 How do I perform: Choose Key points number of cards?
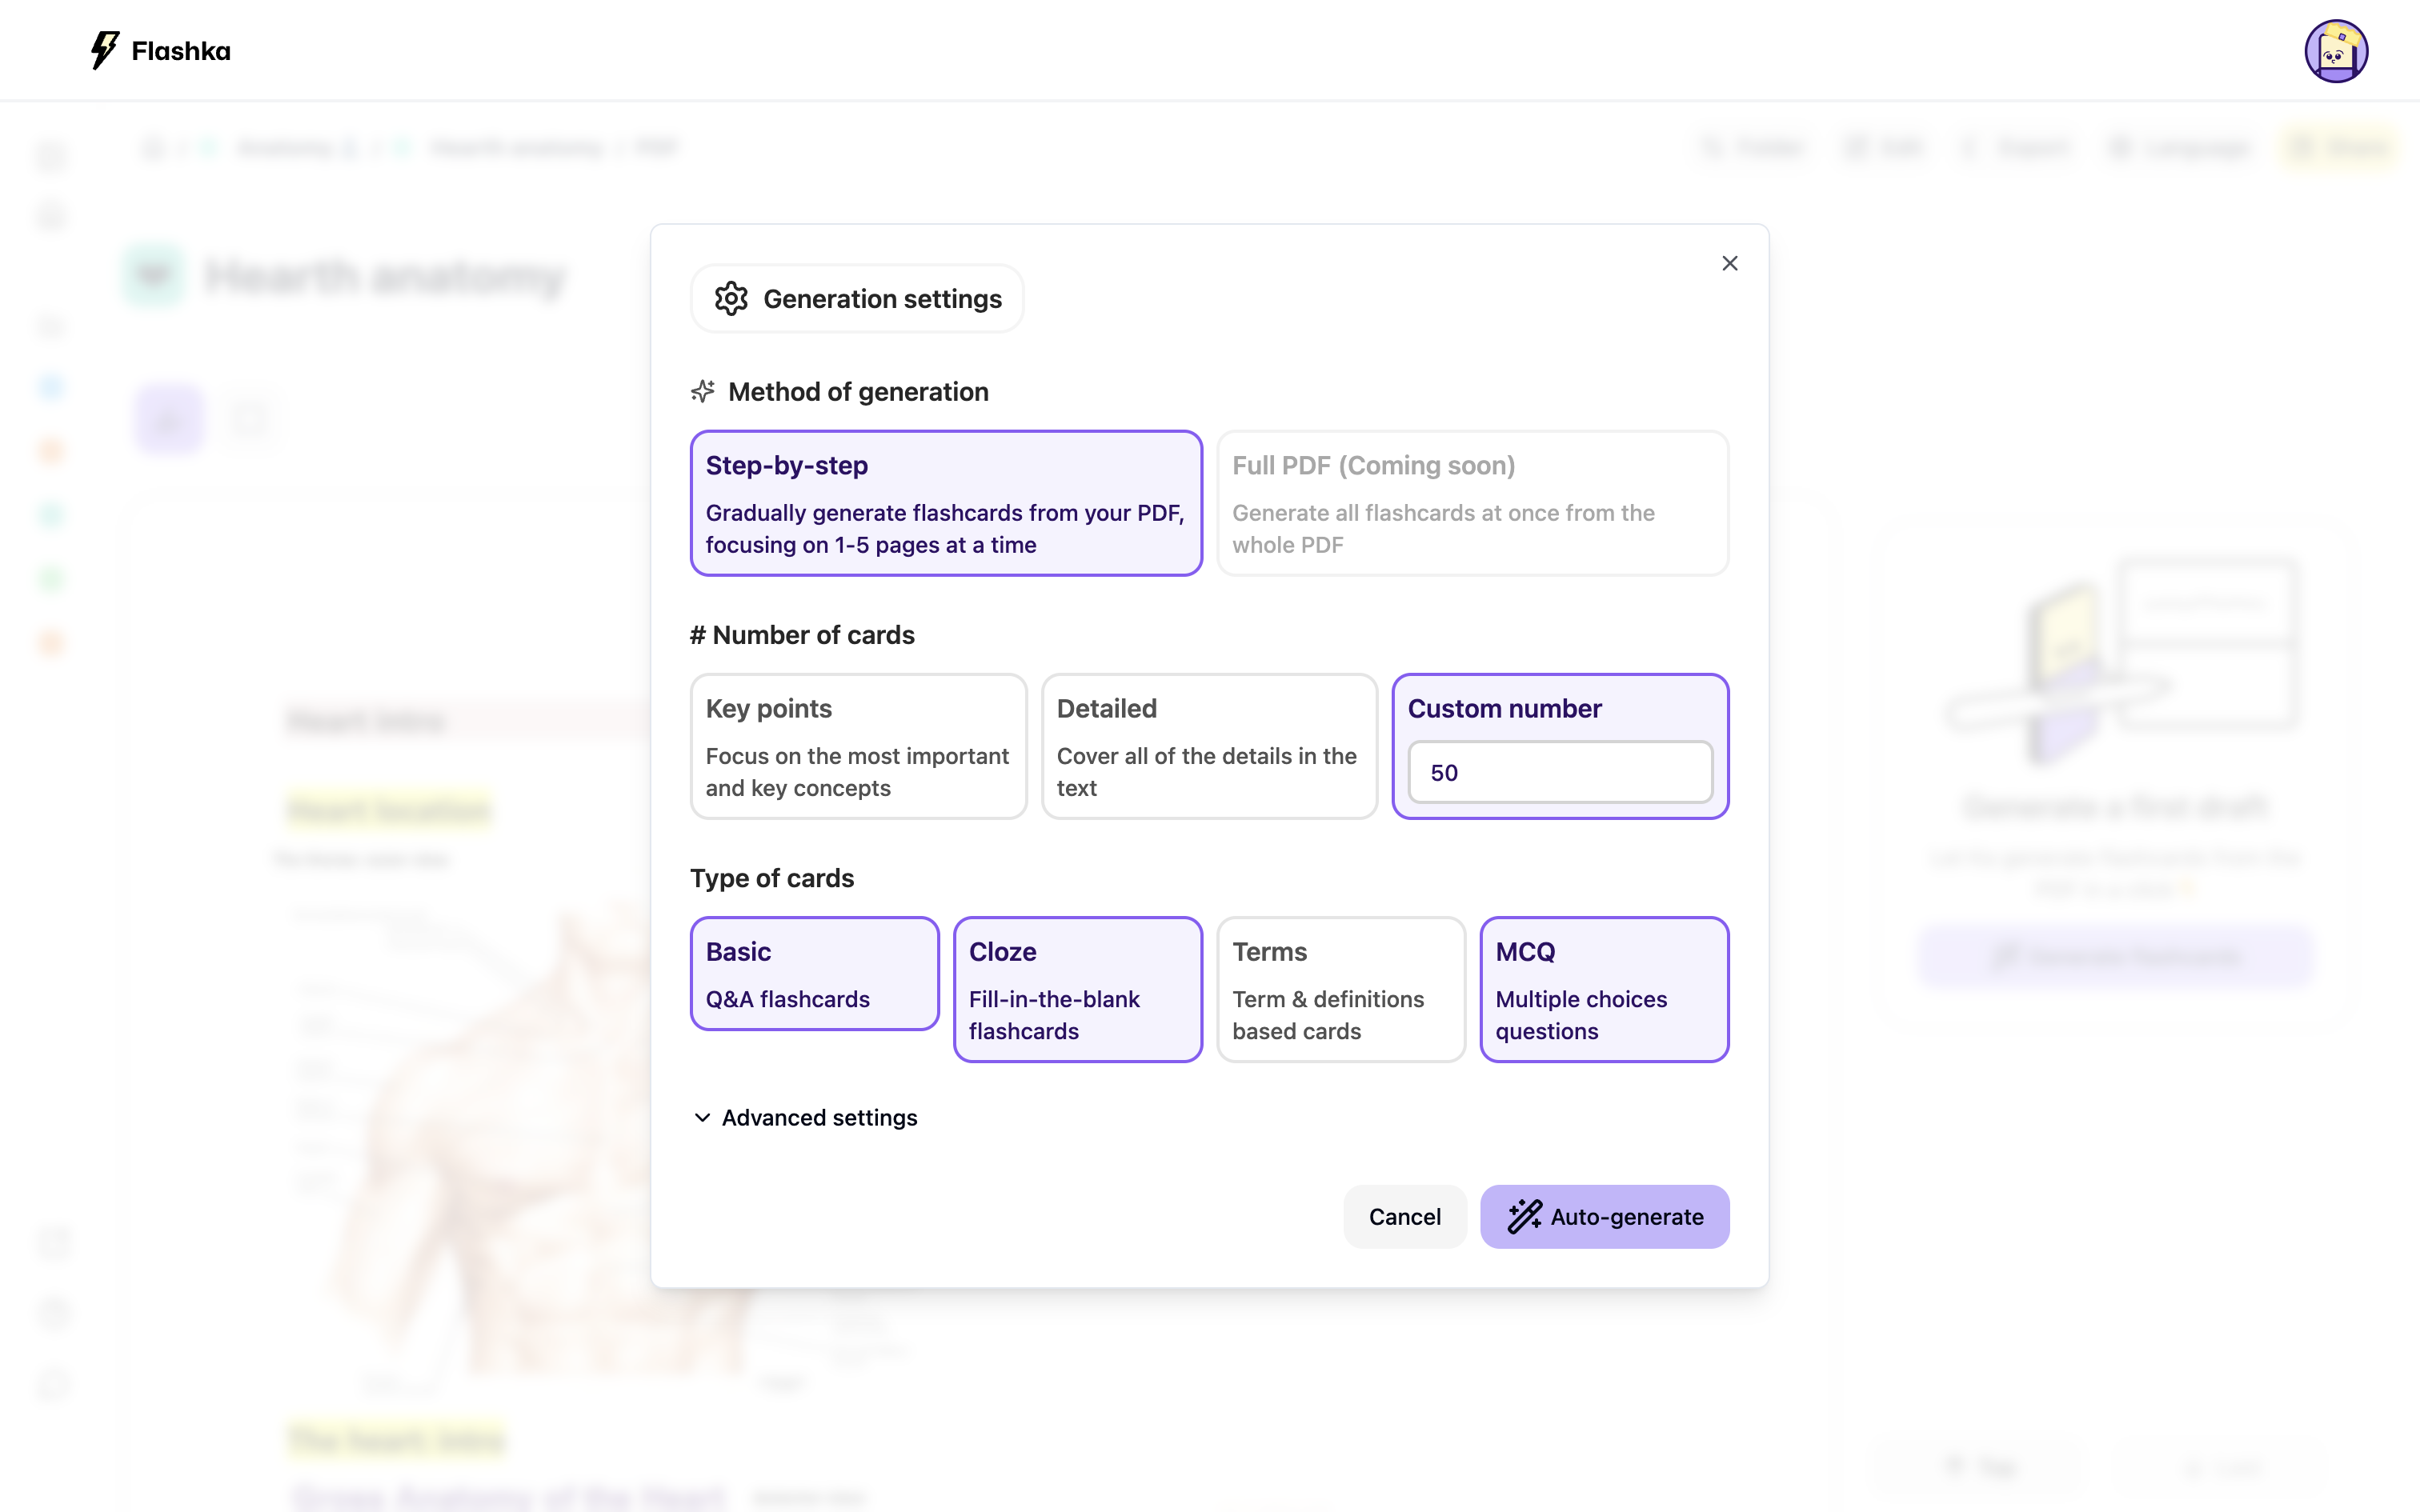pos(858,746)
